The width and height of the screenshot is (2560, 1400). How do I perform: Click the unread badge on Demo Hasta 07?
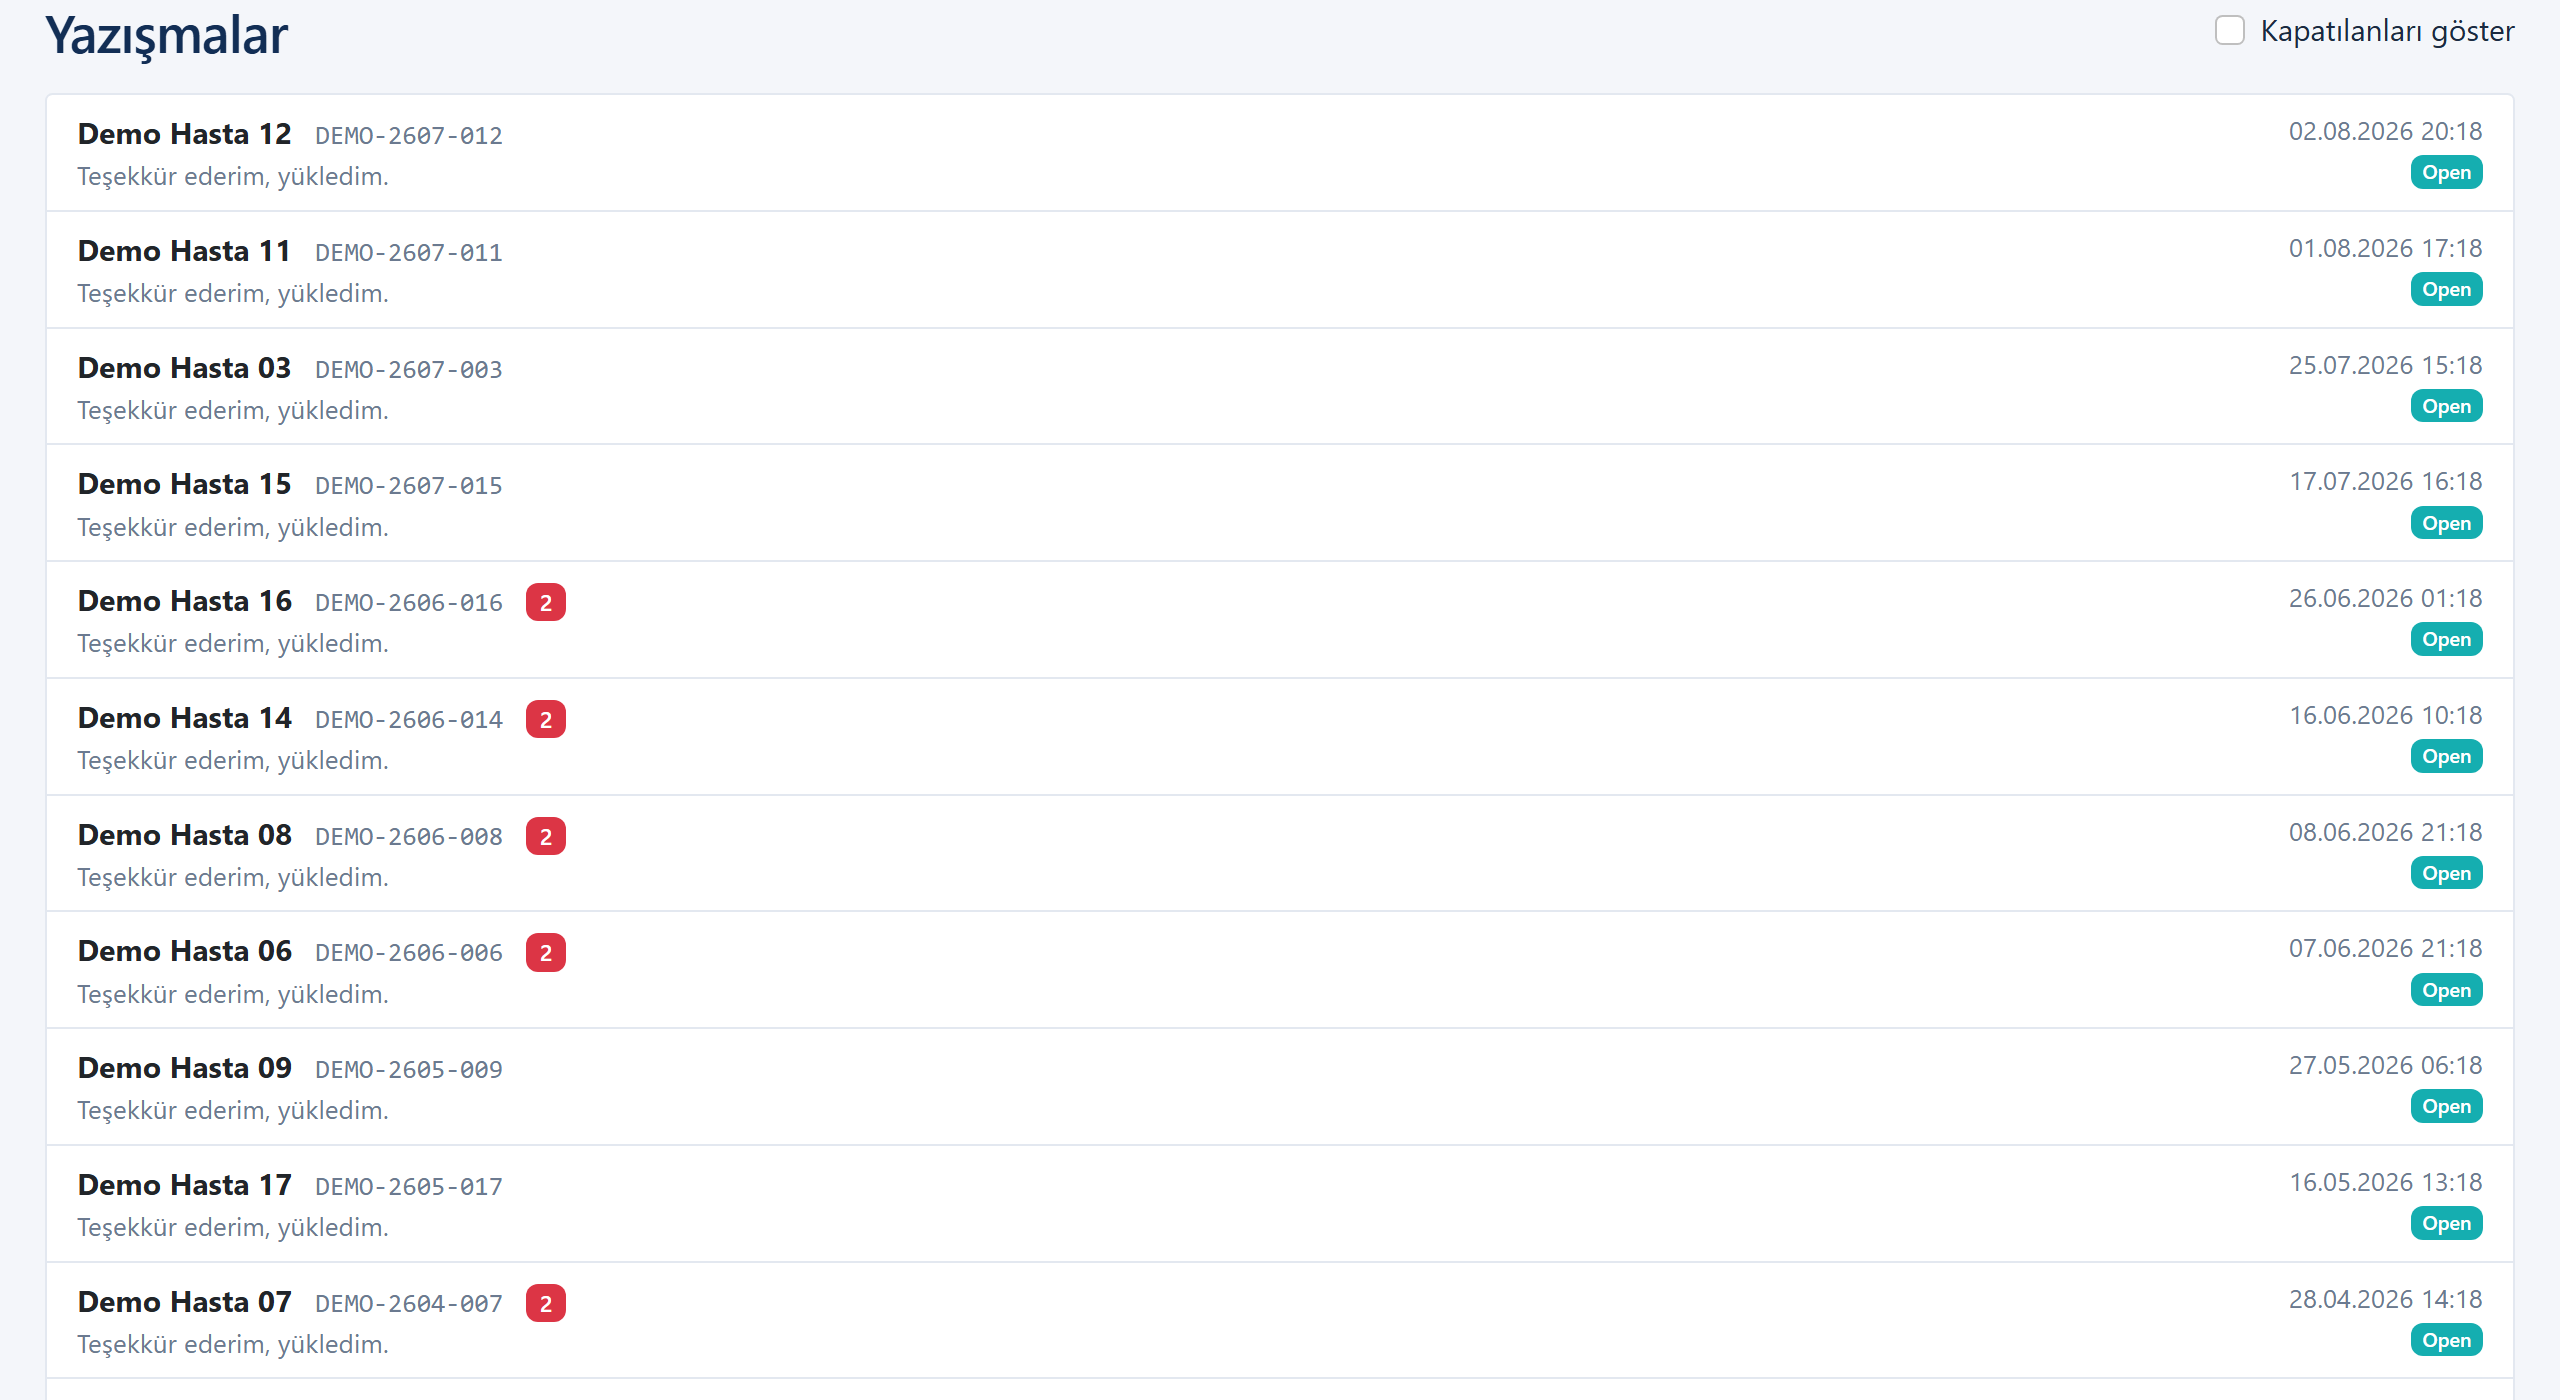(546, 1303)
